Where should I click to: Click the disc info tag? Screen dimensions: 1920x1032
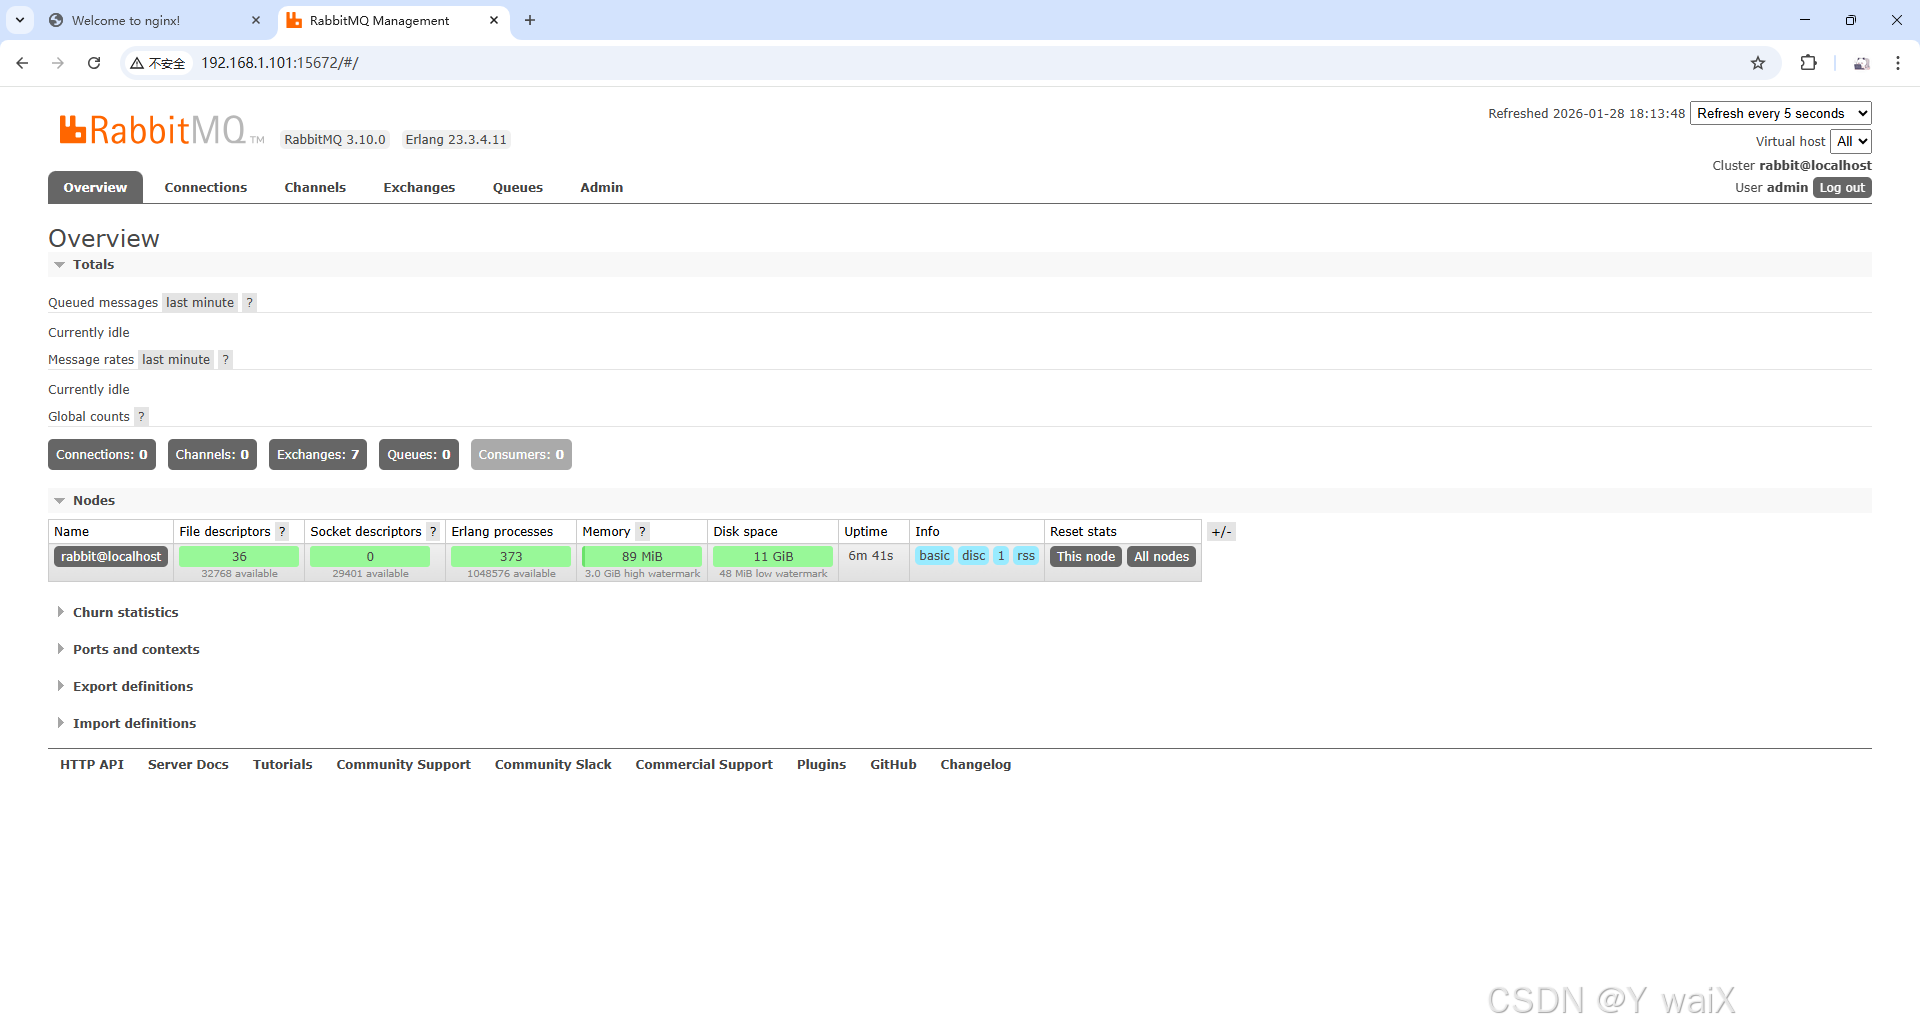click(974, 556)
